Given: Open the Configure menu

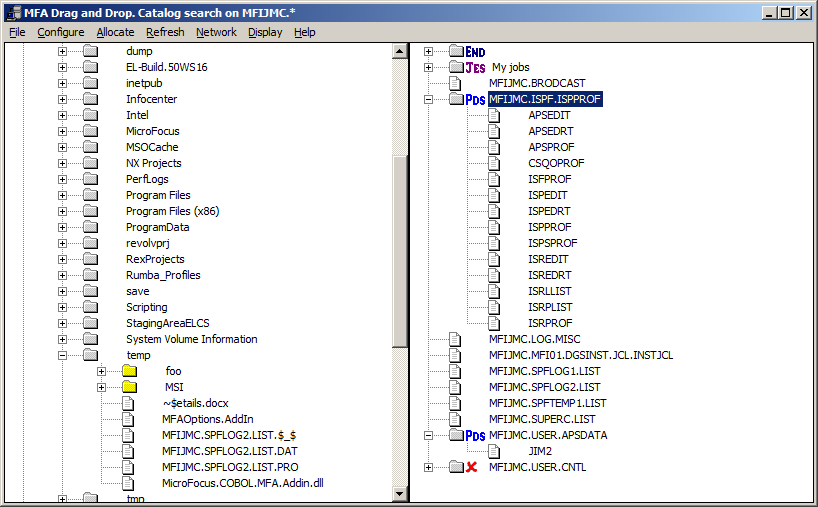Looking at the screenshot, I should [x=61, y=32].
